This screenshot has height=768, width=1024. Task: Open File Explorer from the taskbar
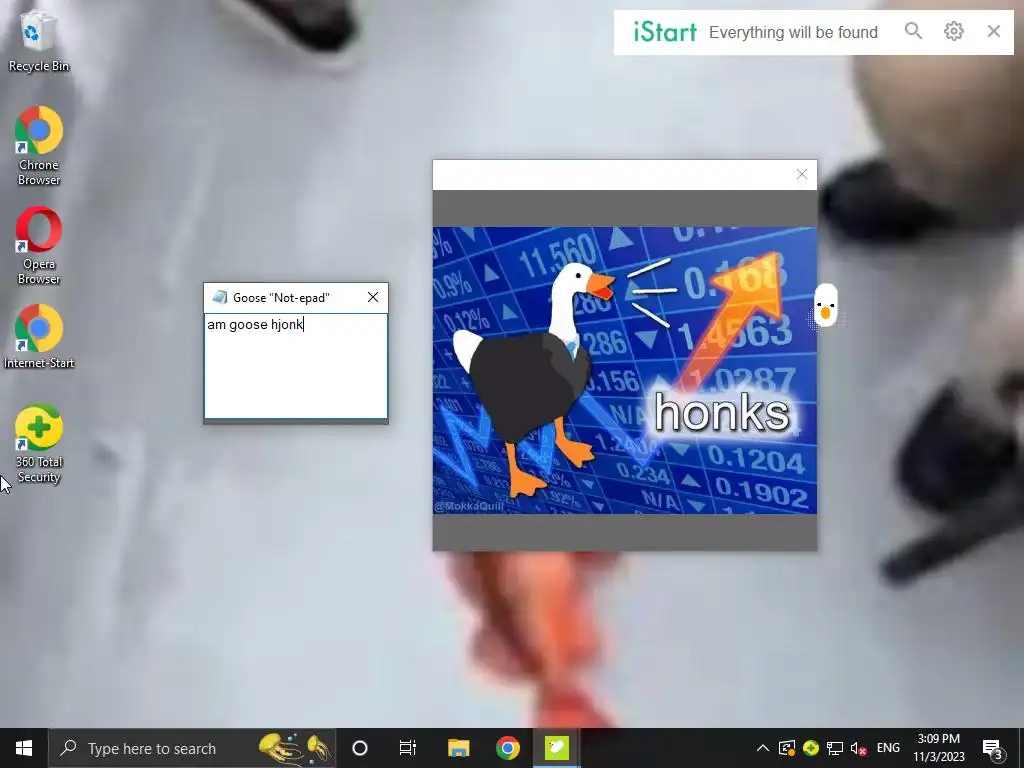tap(458, 748)
